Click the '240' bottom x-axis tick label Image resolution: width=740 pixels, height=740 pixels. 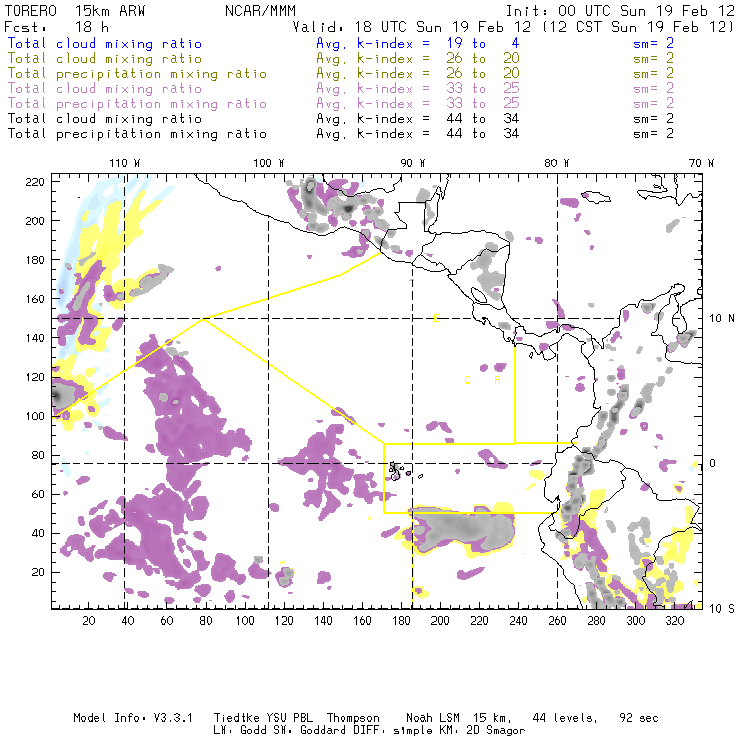point(518,621)
